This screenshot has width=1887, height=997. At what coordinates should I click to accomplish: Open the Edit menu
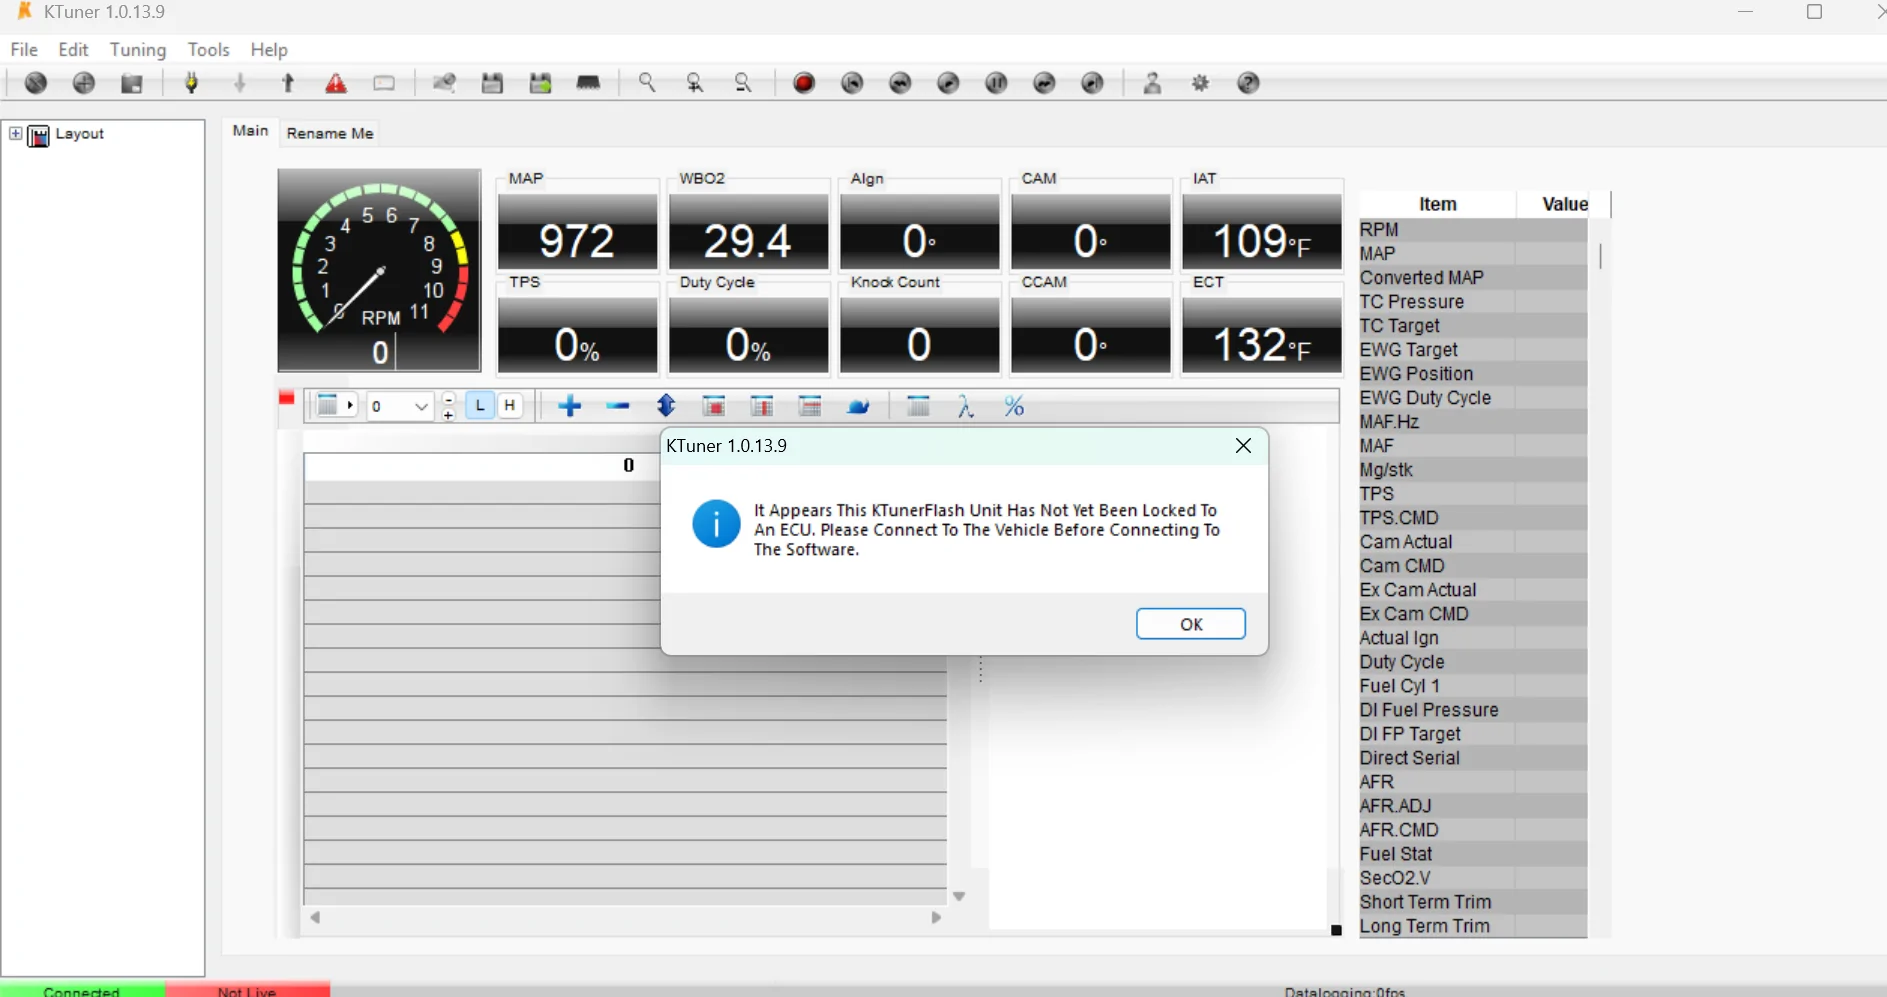[73, 49]
